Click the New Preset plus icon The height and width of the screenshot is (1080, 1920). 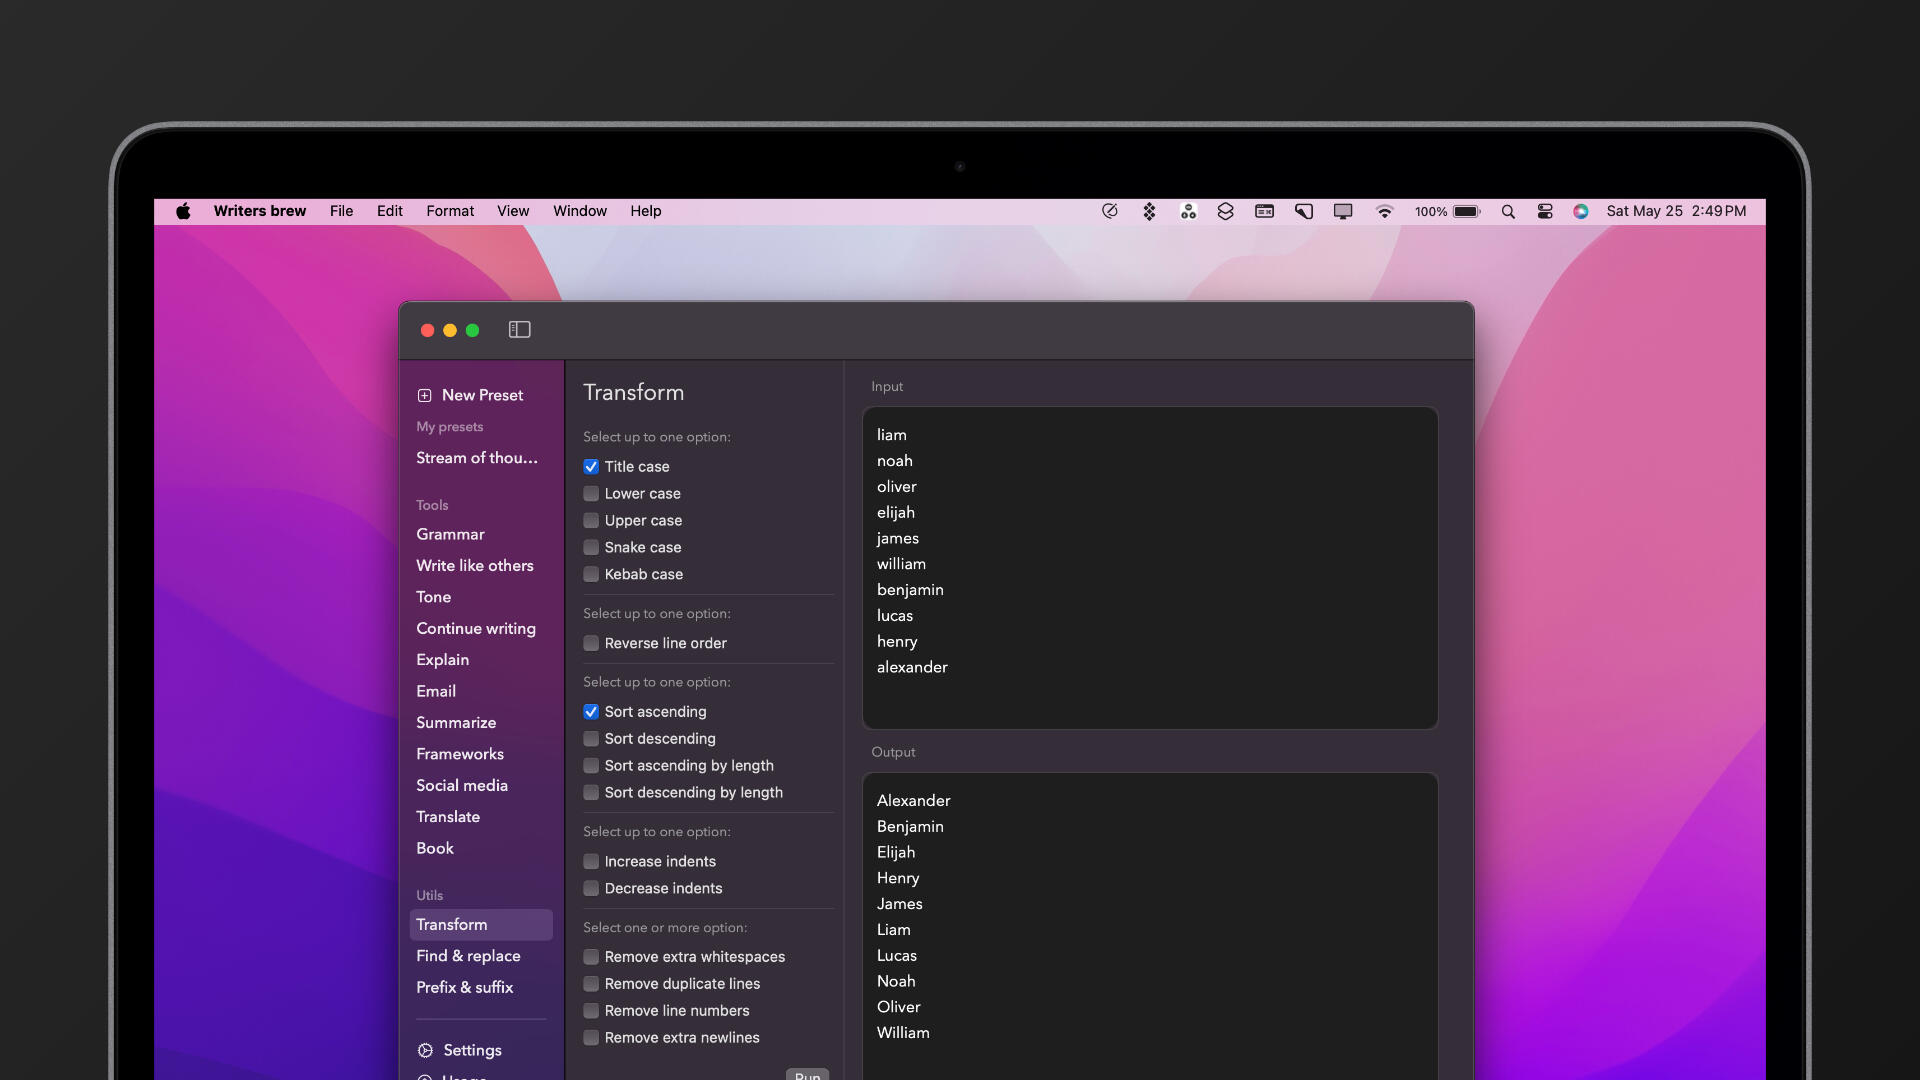tap(424, 395)
